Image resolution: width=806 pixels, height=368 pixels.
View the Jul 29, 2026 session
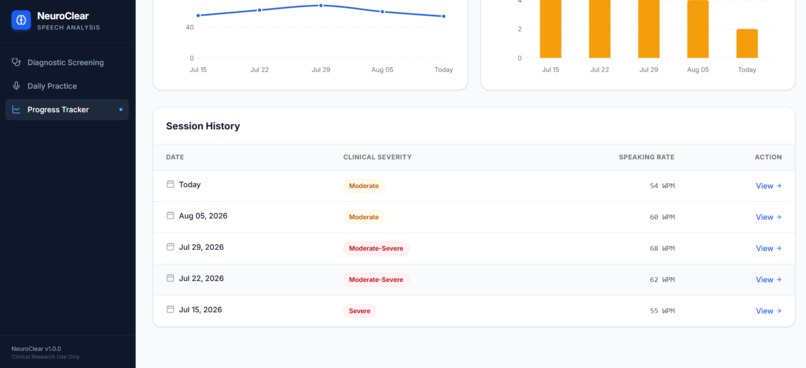[x=768, y=248]
